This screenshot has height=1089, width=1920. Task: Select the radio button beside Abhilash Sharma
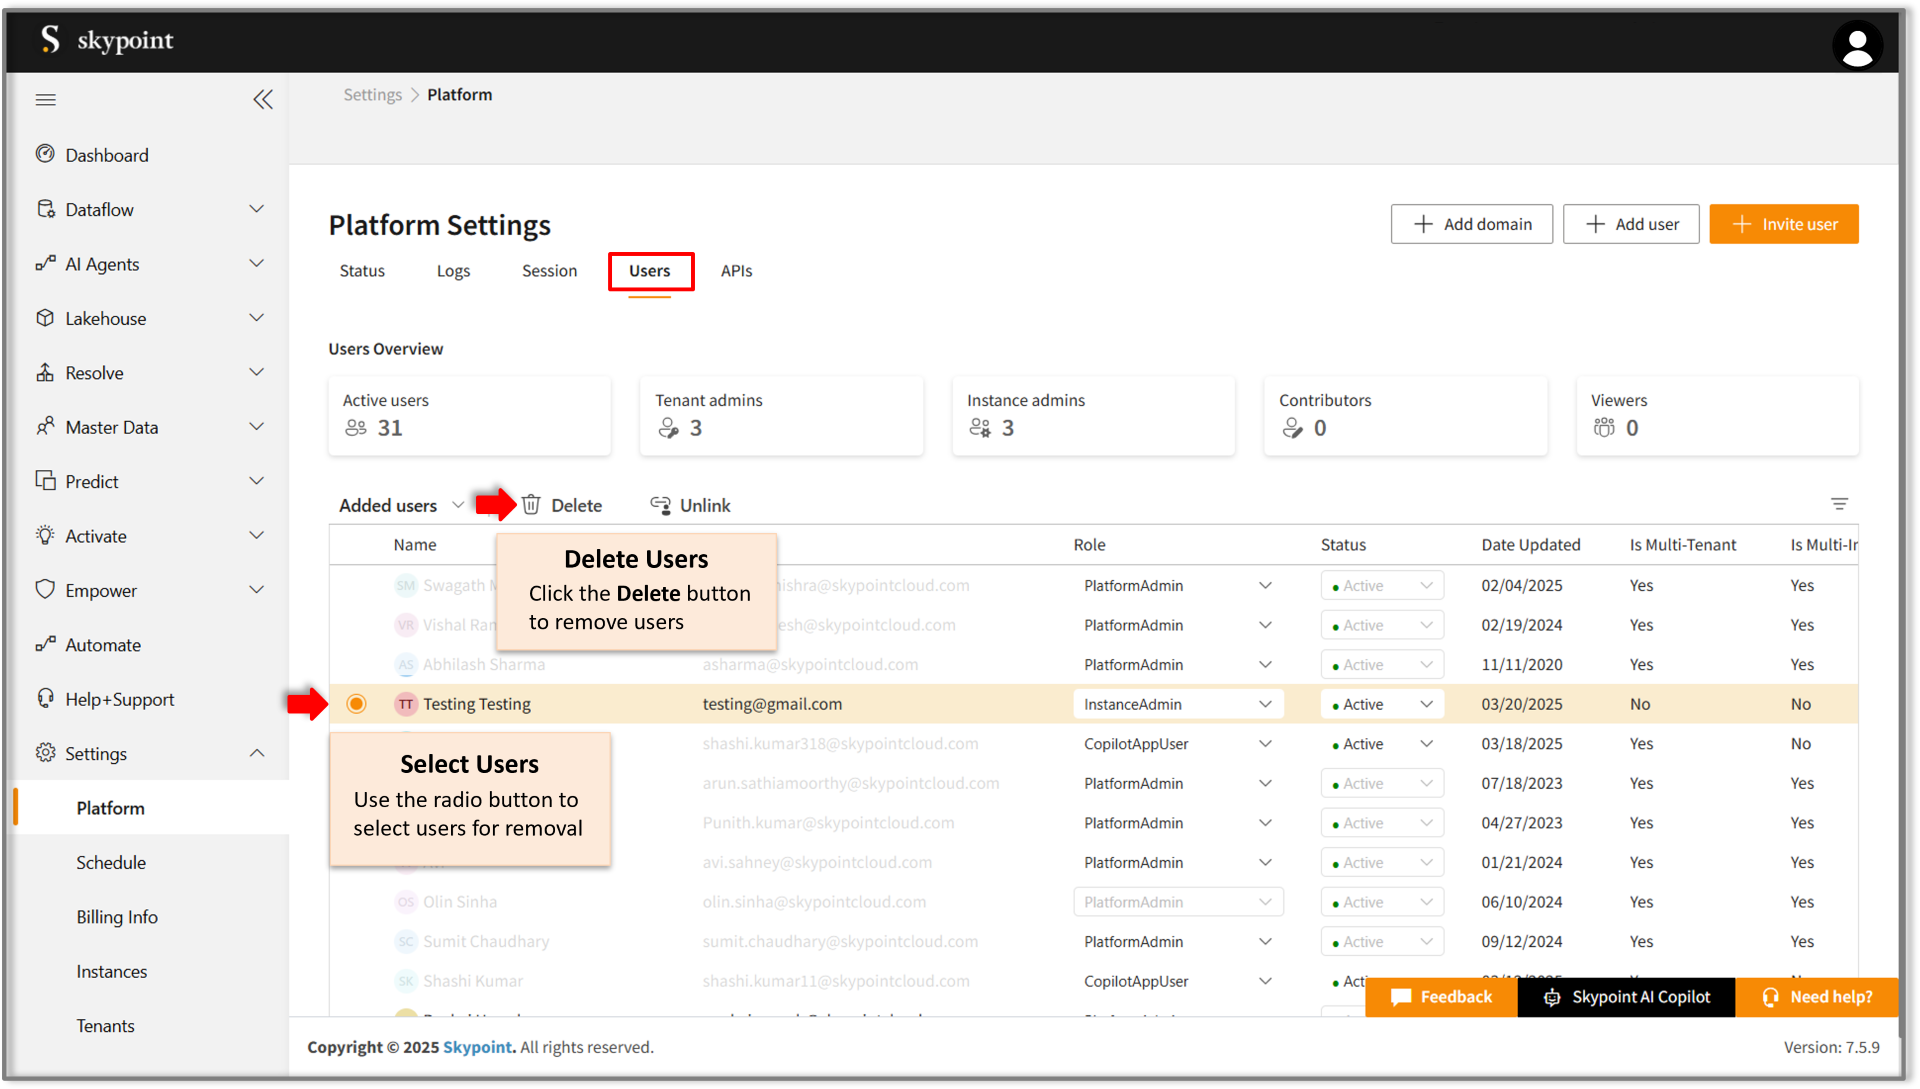pyautogui.click(x=357, y=664)
